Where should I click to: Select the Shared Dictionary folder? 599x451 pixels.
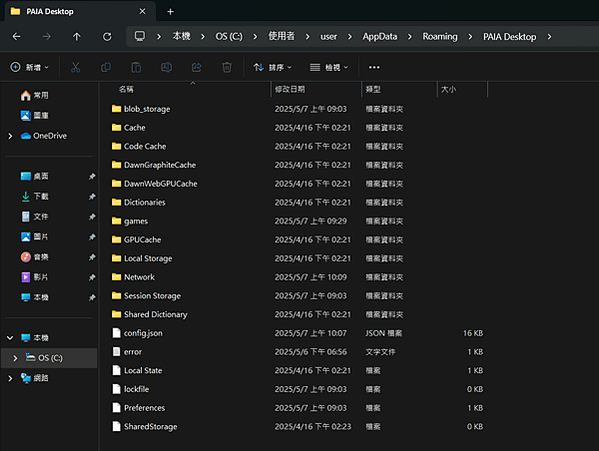150,315
